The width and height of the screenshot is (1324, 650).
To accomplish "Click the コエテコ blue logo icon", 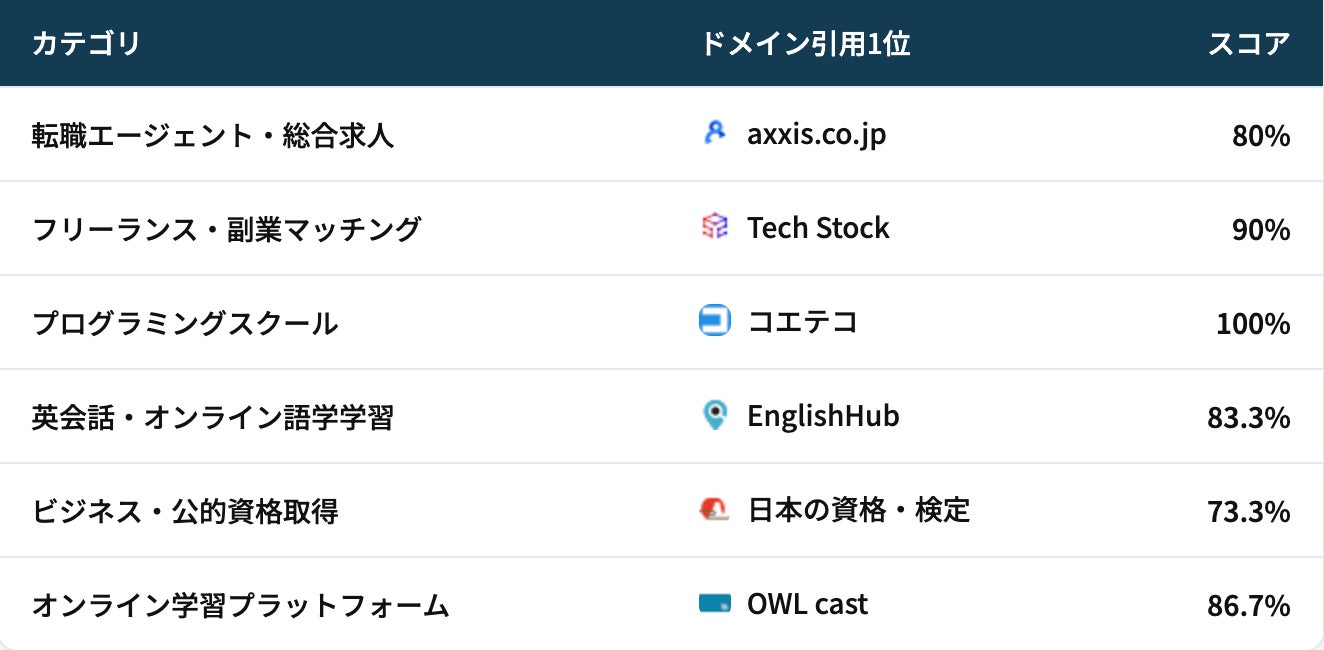I will [x=714, y=322].
